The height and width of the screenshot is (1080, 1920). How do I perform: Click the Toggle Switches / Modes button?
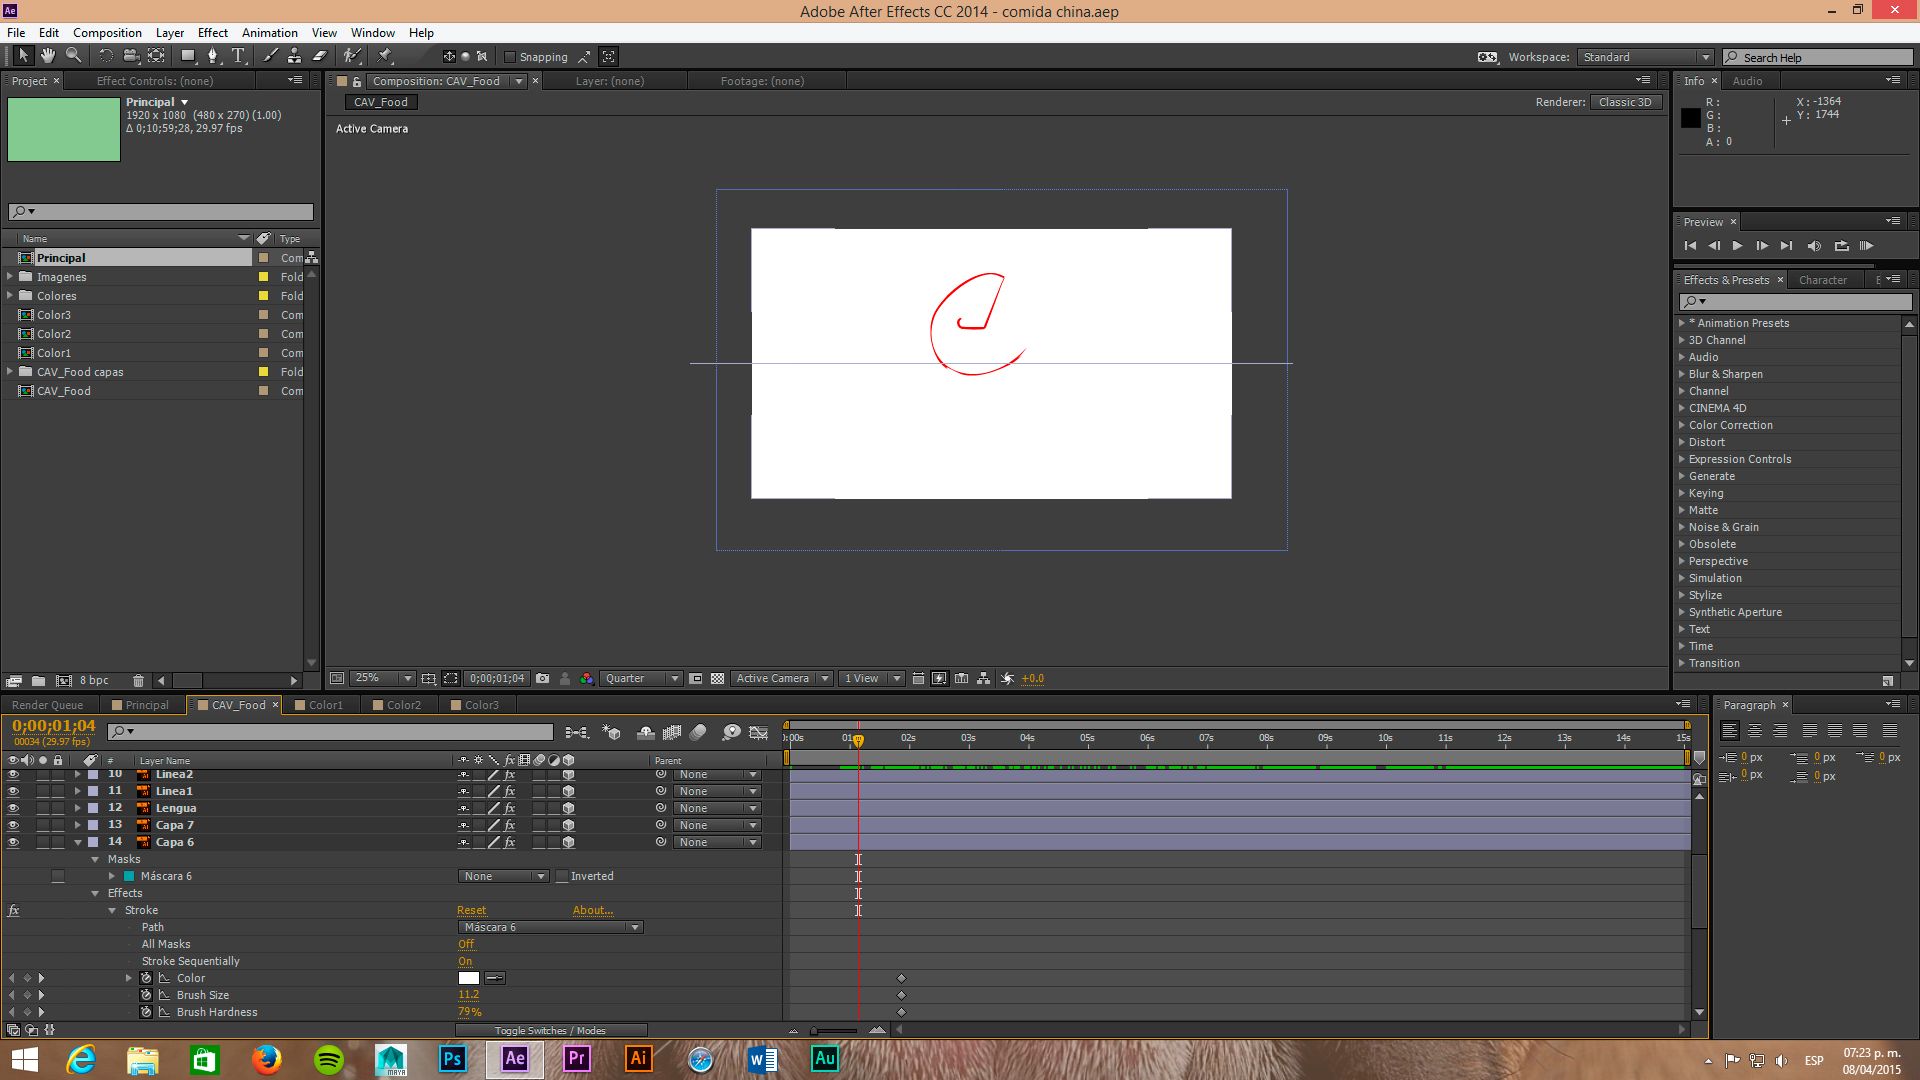click(550, 1030)
